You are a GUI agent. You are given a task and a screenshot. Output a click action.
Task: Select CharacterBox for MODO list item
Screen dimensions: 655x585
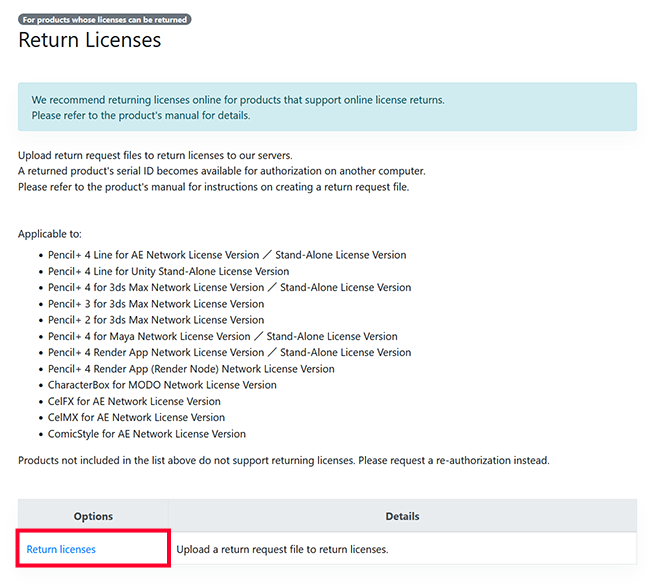(x=162, y=385)
